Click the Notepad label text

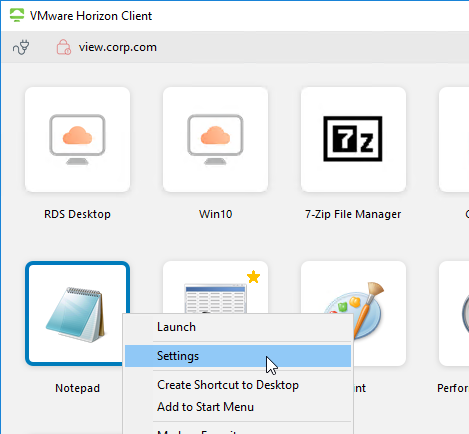[77, 388]
